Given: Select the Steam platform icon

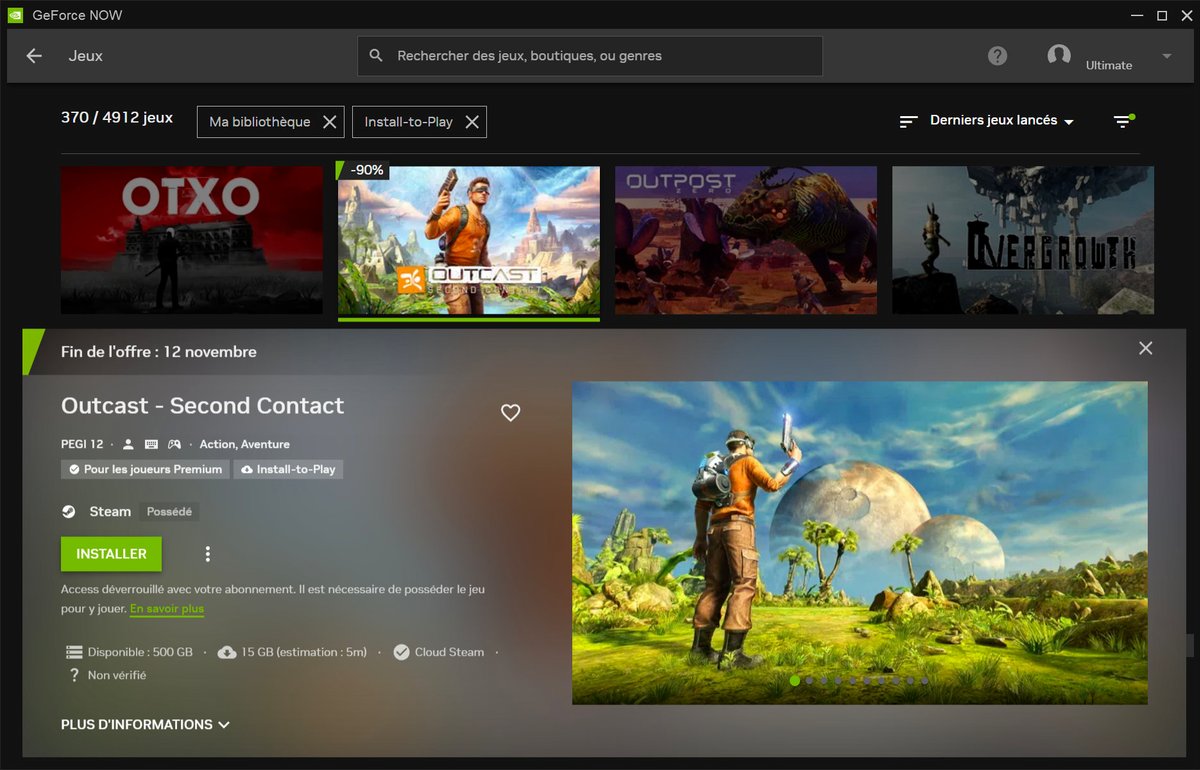Looking at the screenshot, I should pyautogui.click(x=68, y=511).
